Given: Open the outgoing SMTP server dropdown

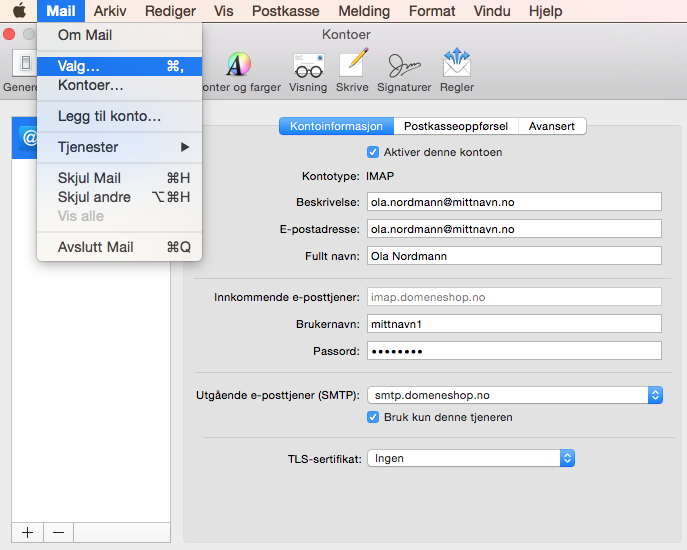Looking at the screenshot, I should 515,395.
